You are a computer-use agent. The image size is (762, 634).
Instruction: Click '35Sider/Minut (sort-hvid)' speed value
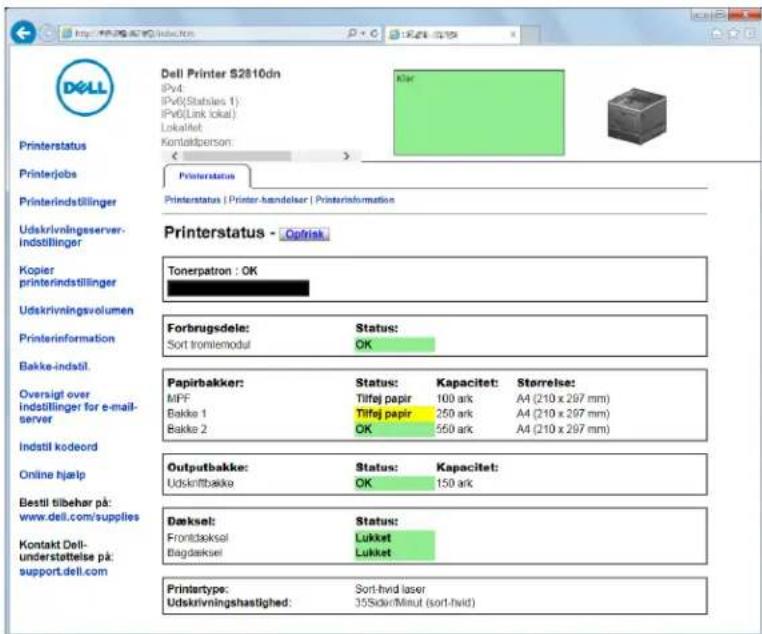coord(415,603)
